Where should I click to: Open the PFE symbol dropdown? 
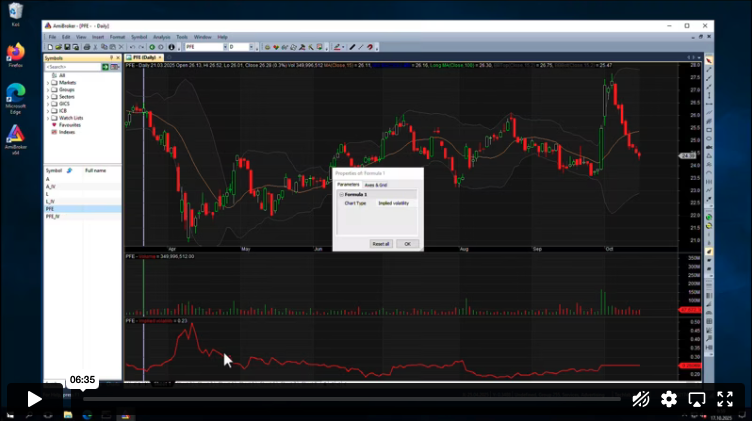(225, 47)
